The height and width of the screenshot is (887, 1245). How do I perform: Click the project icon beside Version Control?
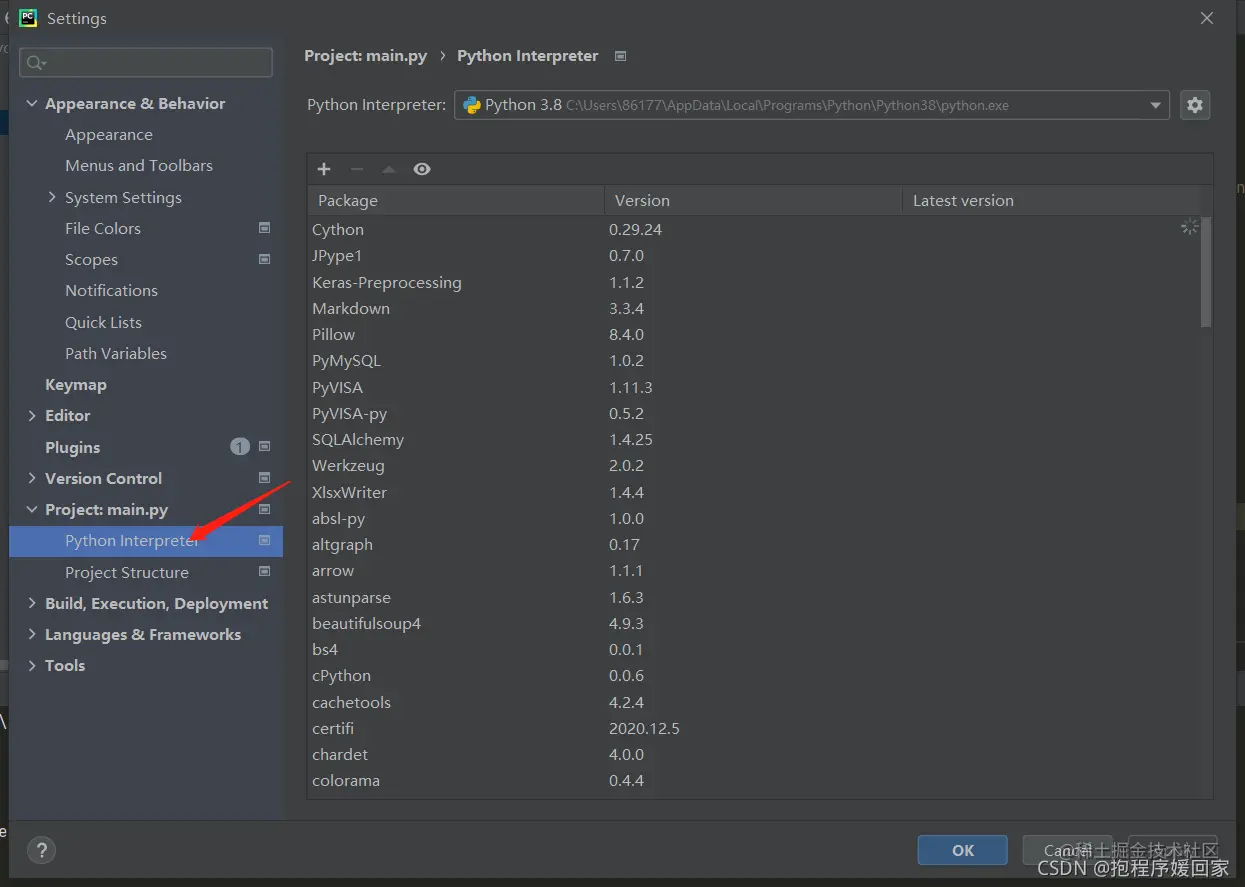click(x=264, y=478)
